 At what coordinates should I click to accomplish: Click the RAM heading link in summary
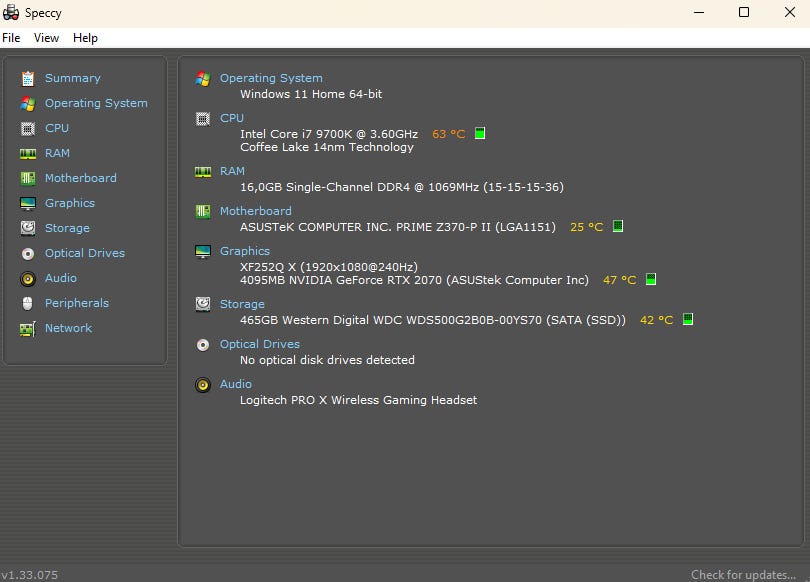tap(232, 171)
